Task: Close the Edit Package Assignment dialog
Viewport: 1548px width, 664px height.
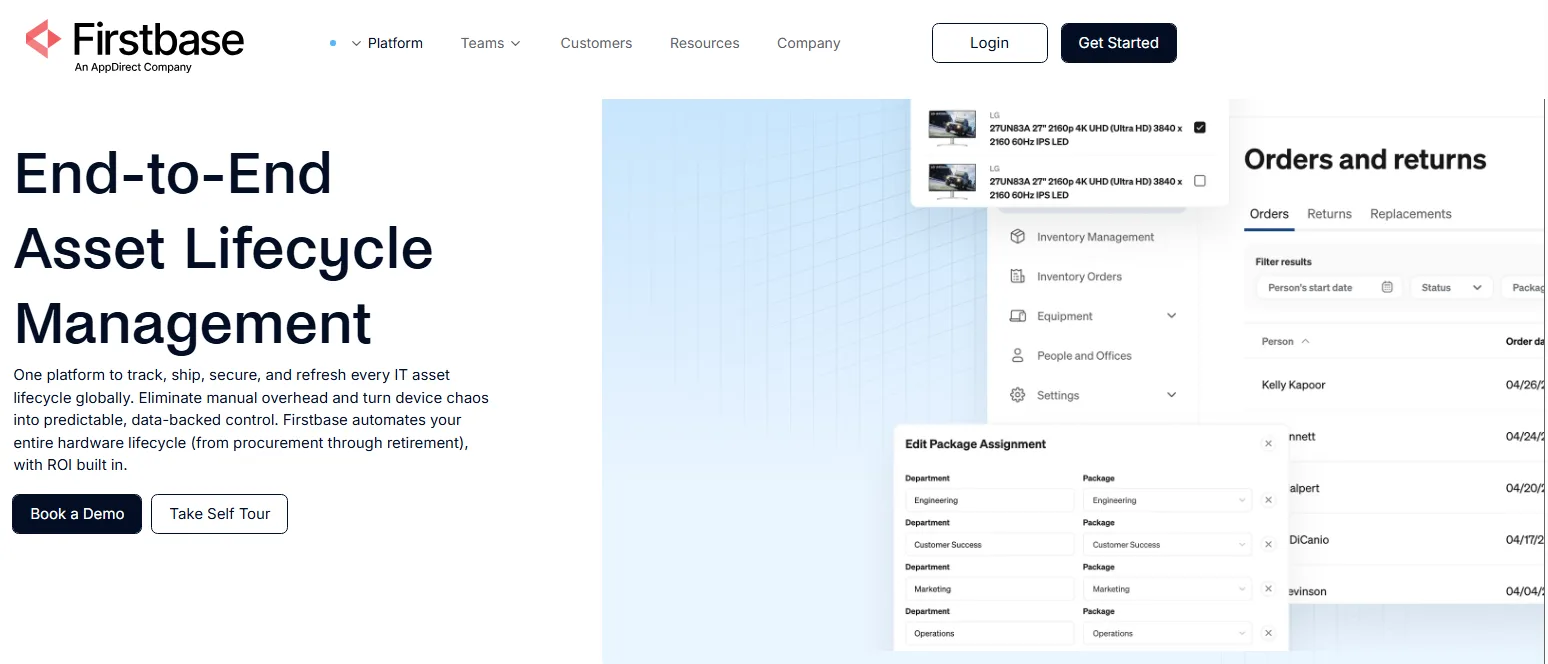Action: (x=1268, y=444)
